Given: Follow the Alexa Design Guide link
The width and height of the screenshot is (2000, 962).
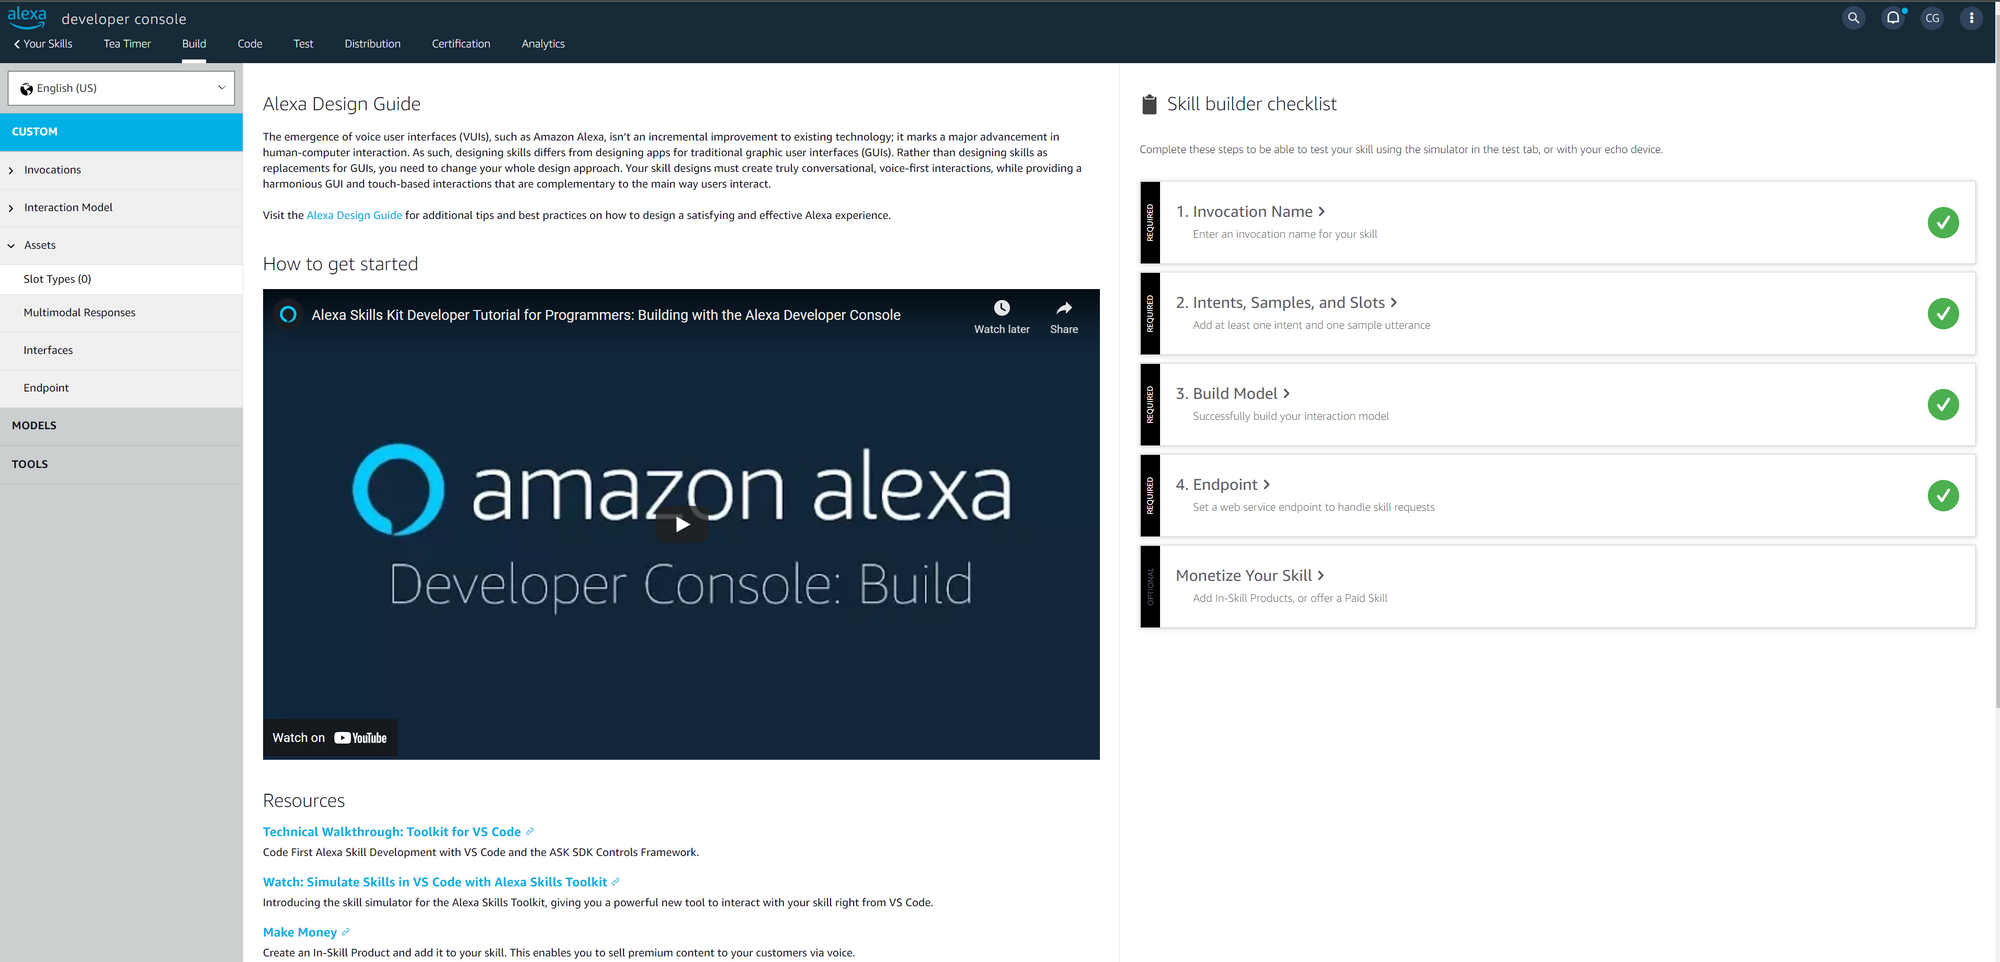Looking at the screenshot, I should (x=354, y=215).
